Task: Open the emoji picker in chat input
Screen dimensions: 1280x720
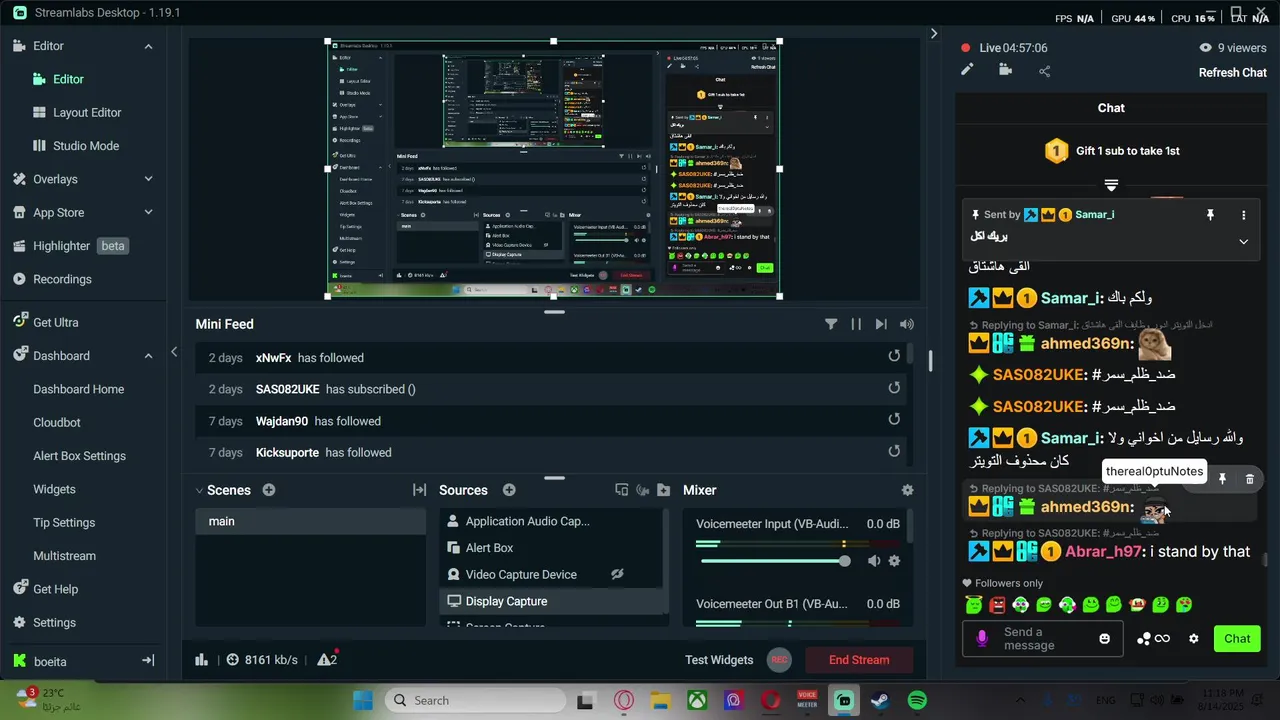Action: coord(1105,639)
